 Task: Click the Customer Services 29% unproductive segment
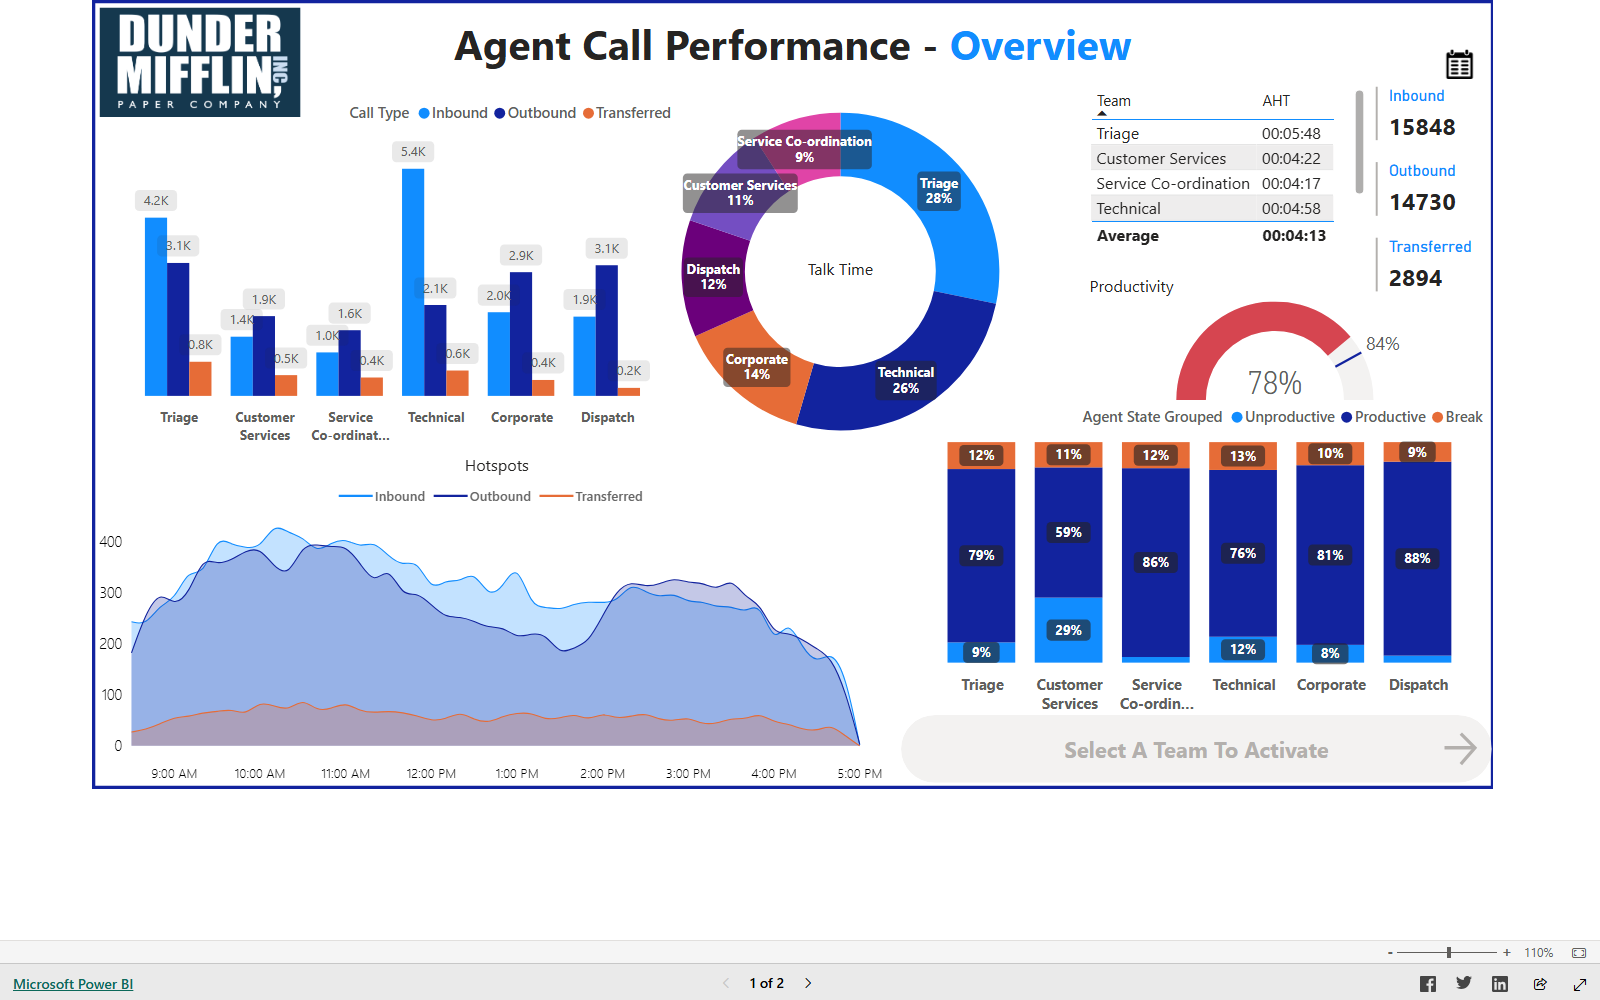[x=1068, y=630]
